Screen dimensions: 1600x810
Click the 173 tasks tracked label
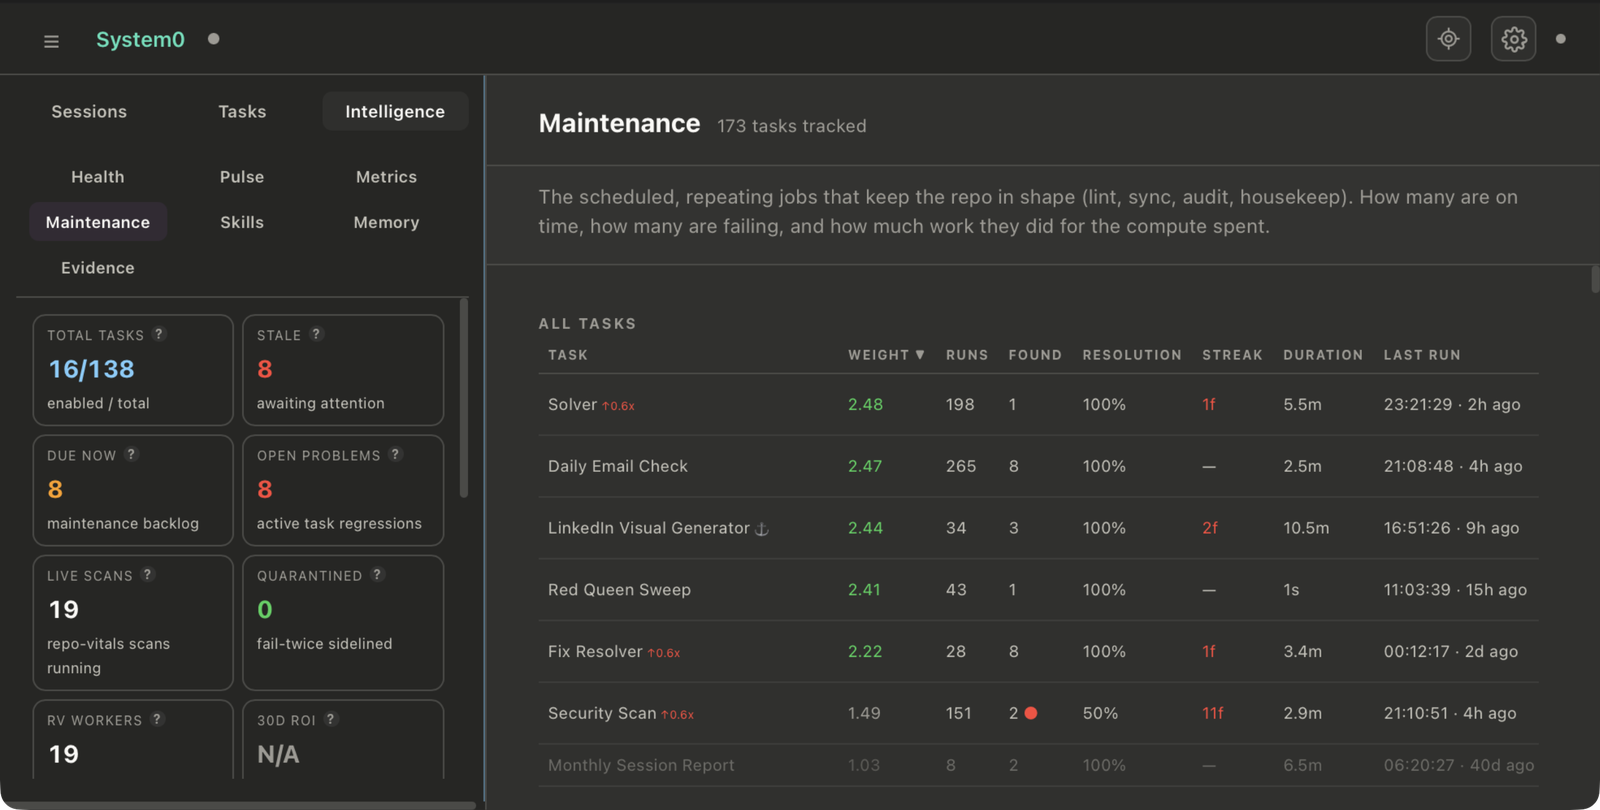(x=792, y=126)
